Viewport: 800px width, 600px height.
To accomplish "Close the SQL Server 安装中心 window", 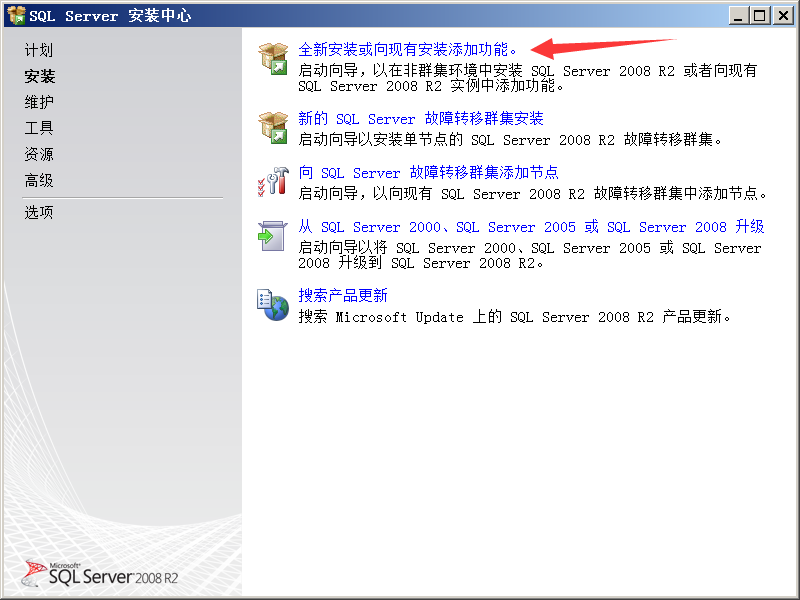I will coord(783,15).
